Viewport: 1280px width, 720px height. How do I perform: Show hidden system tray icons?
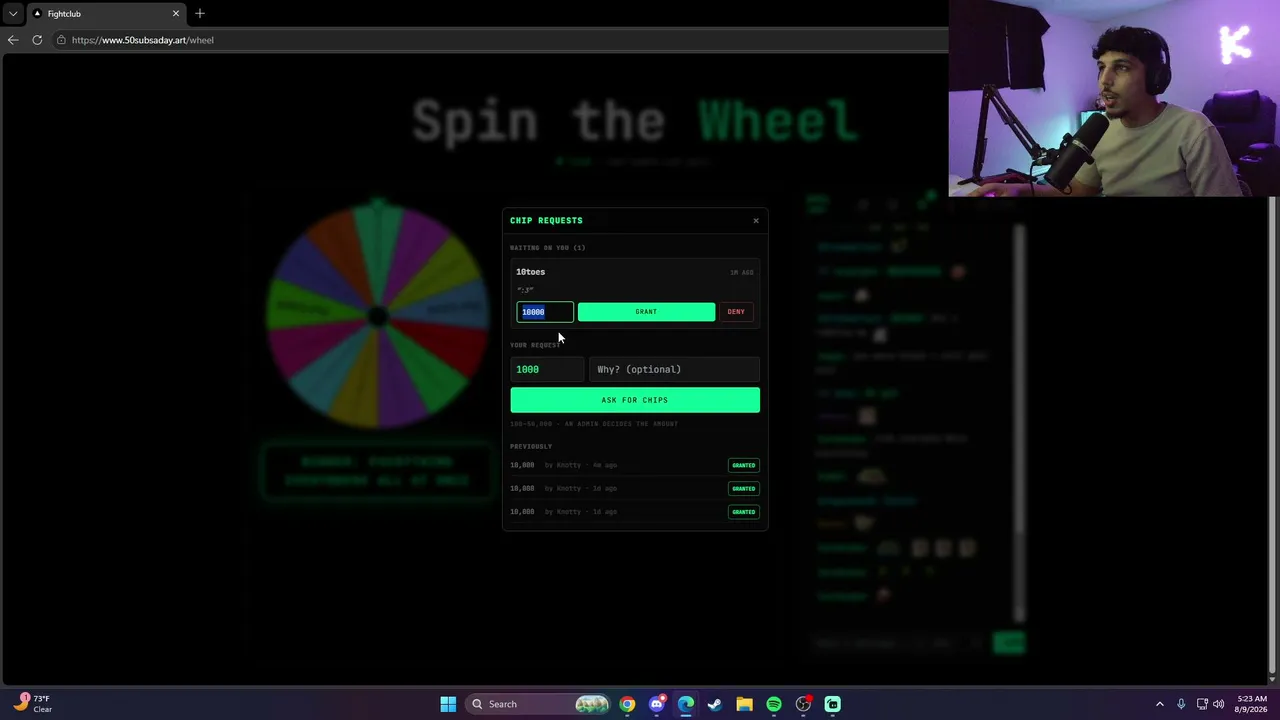pos(1160,704)
